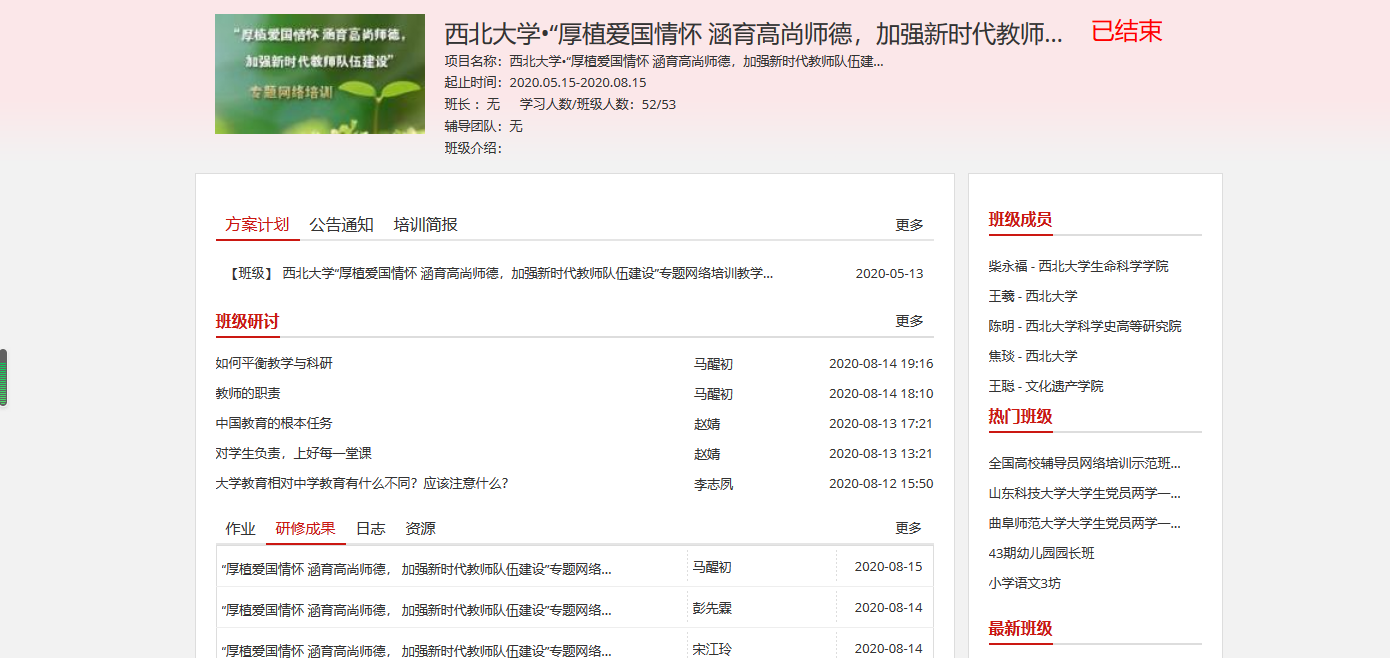
Task: Open the 小学语文3坊 class link
Action: click(x=1025, y=583)
